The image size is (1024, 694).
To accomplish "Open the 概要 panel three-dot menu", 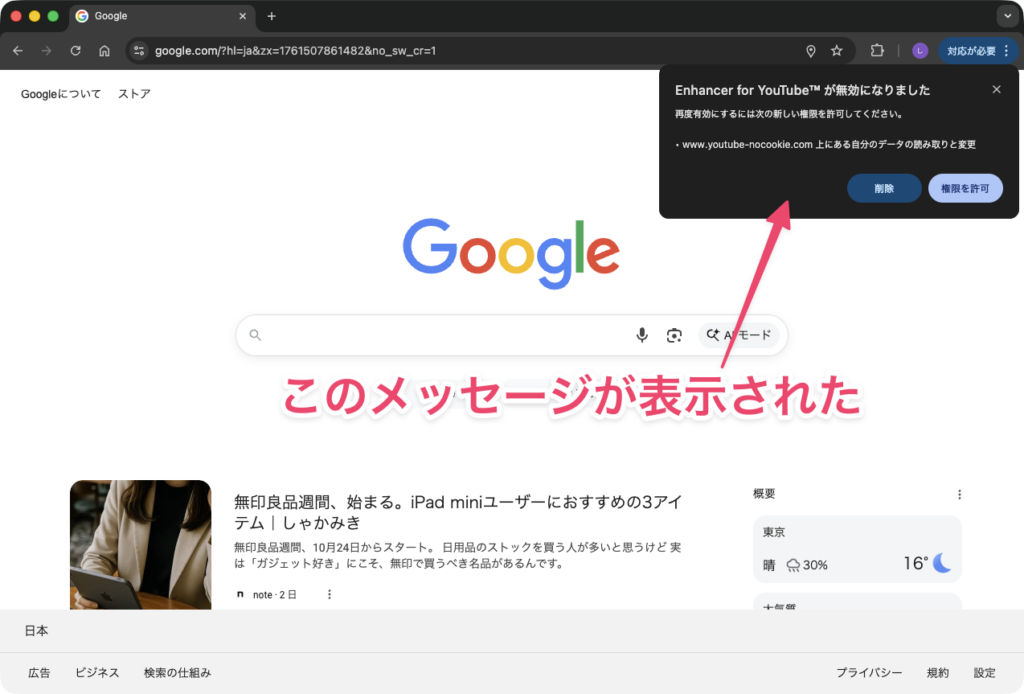I will [x=959, y=494].
